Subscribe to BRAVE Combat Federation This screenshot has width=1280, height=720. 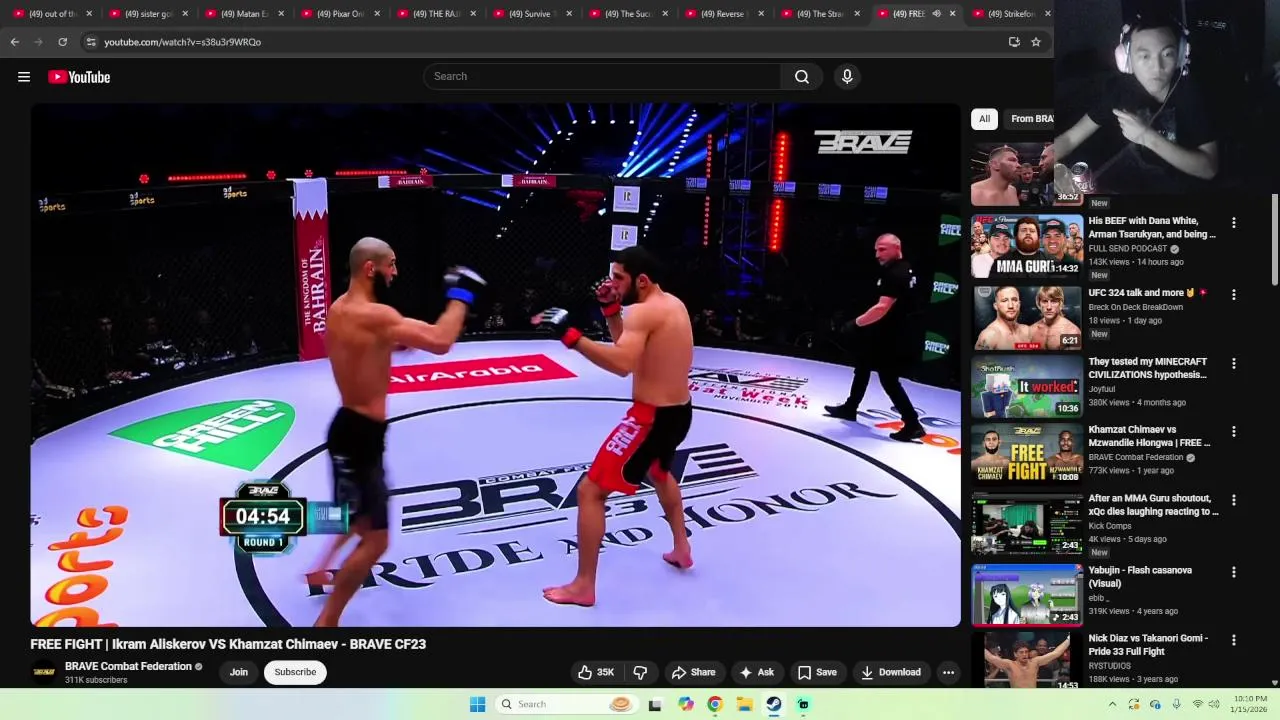295,672
